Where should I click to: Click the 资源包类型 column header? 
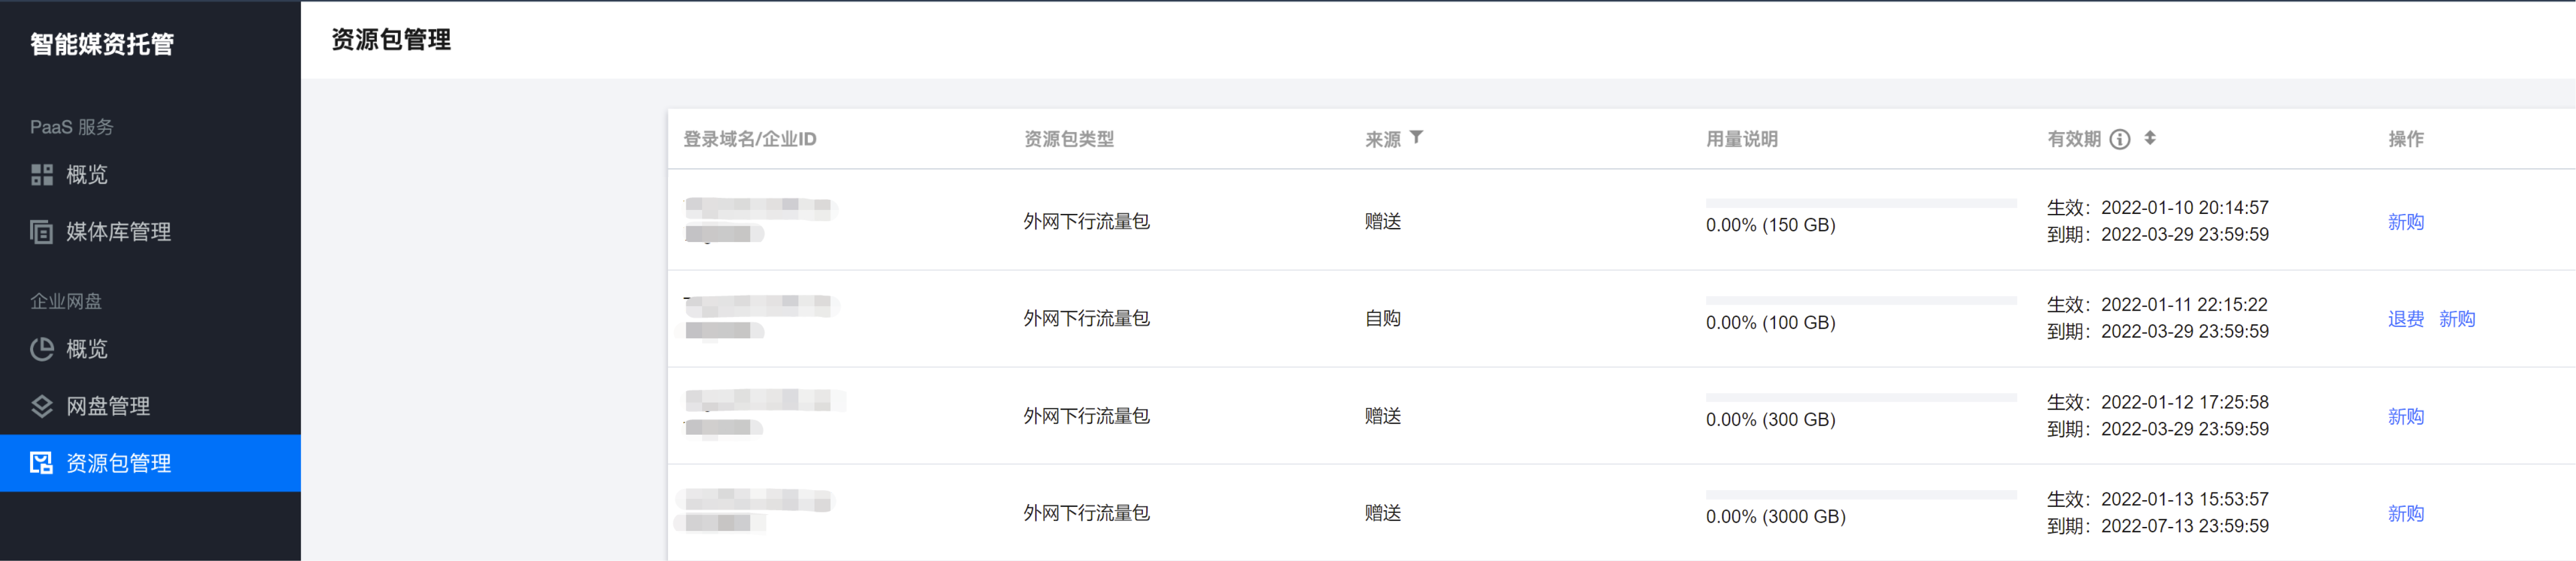[x=1068, y=139]
